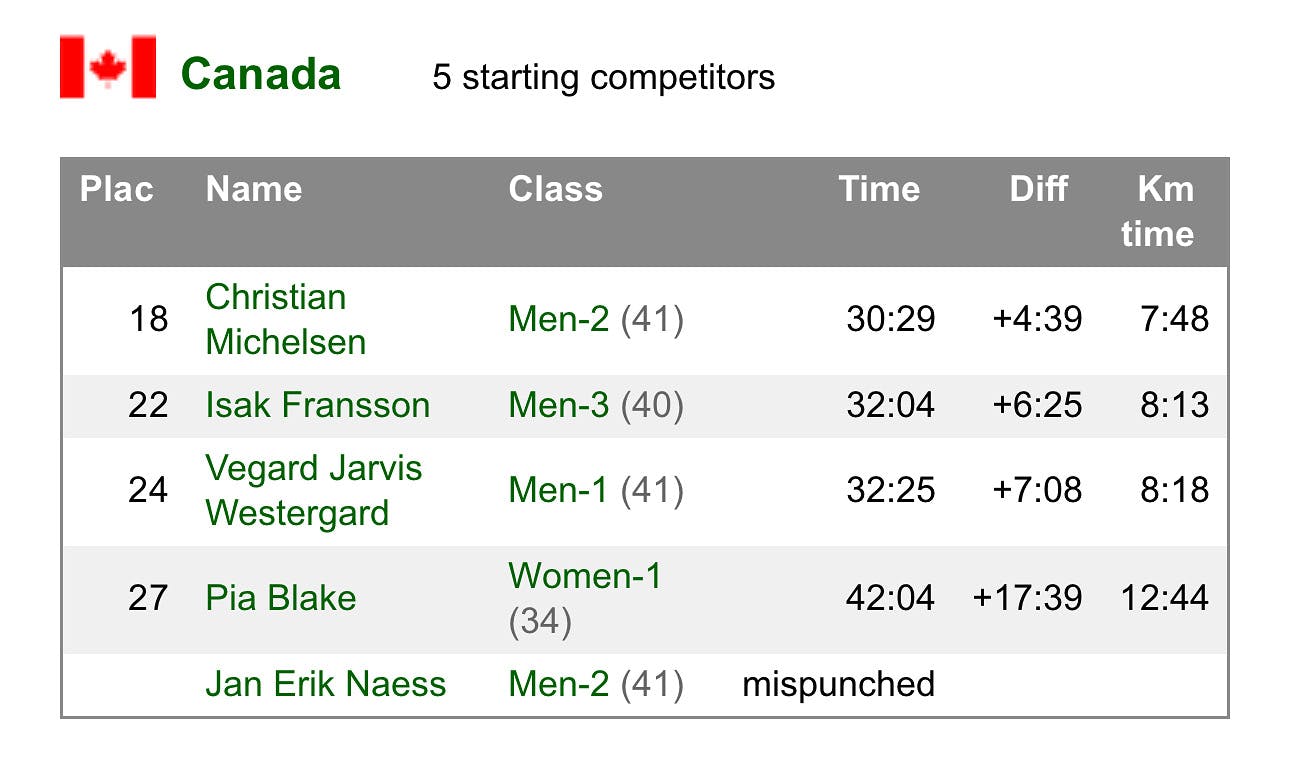Click the Time column header
This screenshot has height=766, width=1290.
[x=879, y=189]
